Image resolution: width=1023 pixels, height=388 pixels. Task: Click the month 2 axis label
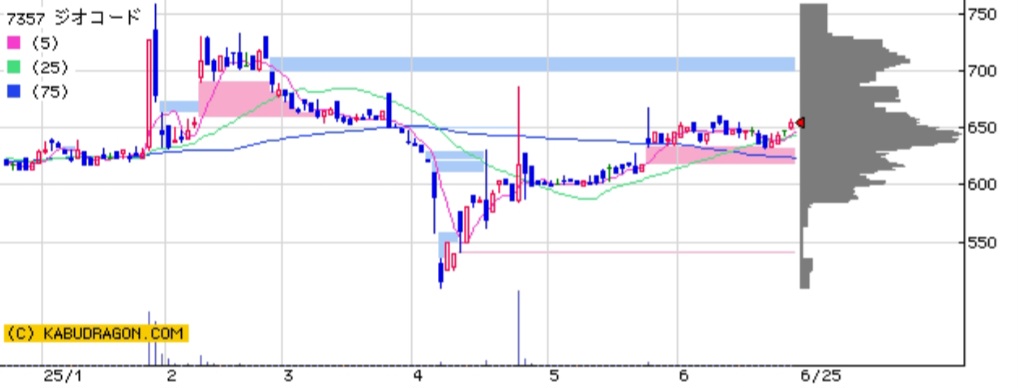172,376
